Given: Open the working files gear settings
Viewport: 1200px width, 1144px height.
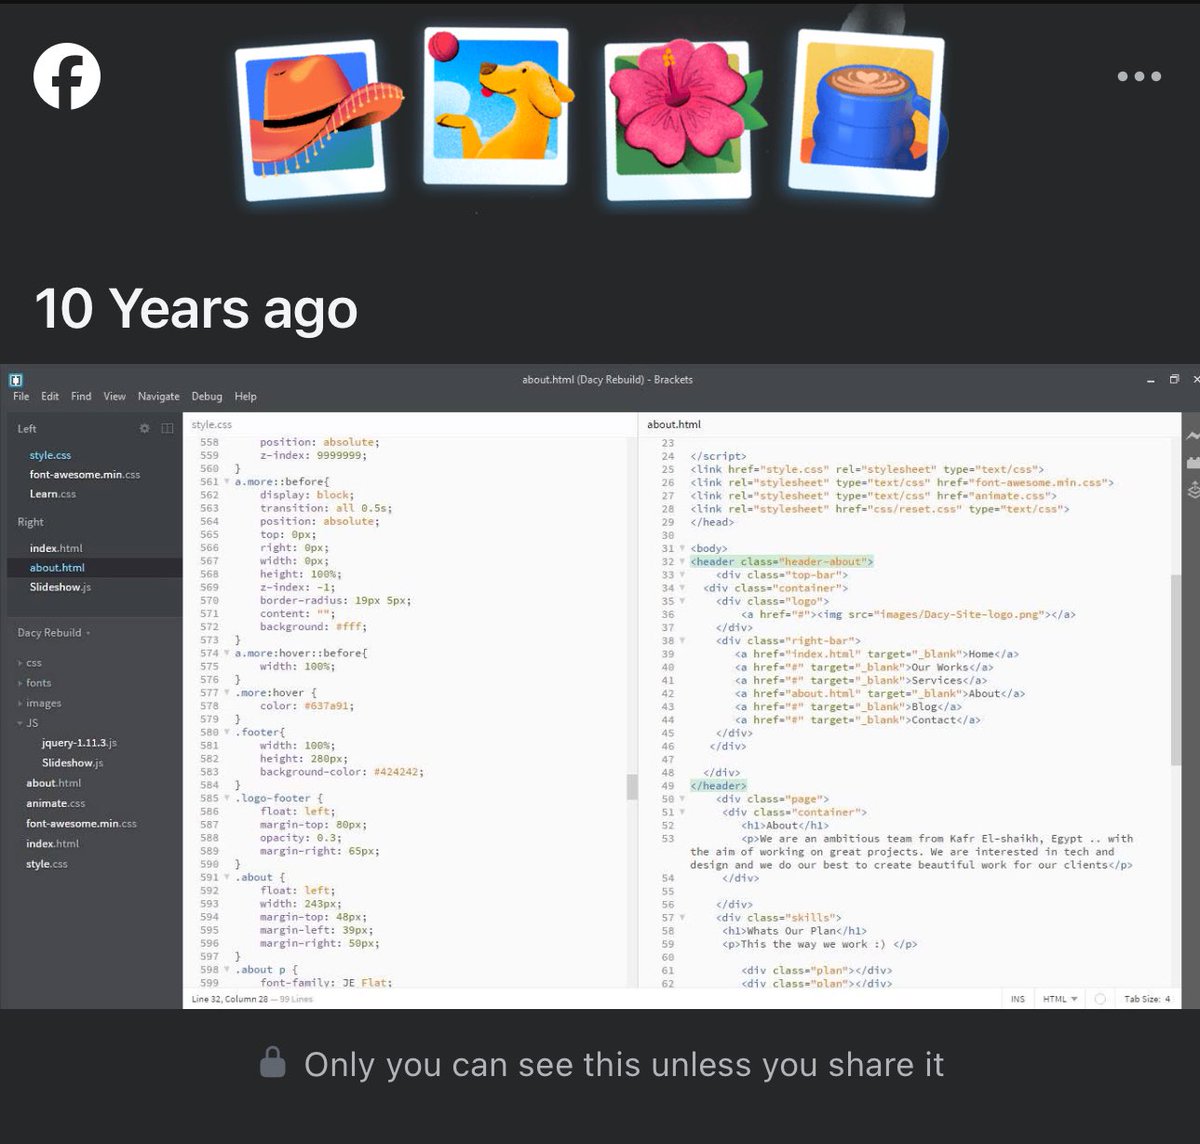Looking at the screenshot, I should pos(144,428).
